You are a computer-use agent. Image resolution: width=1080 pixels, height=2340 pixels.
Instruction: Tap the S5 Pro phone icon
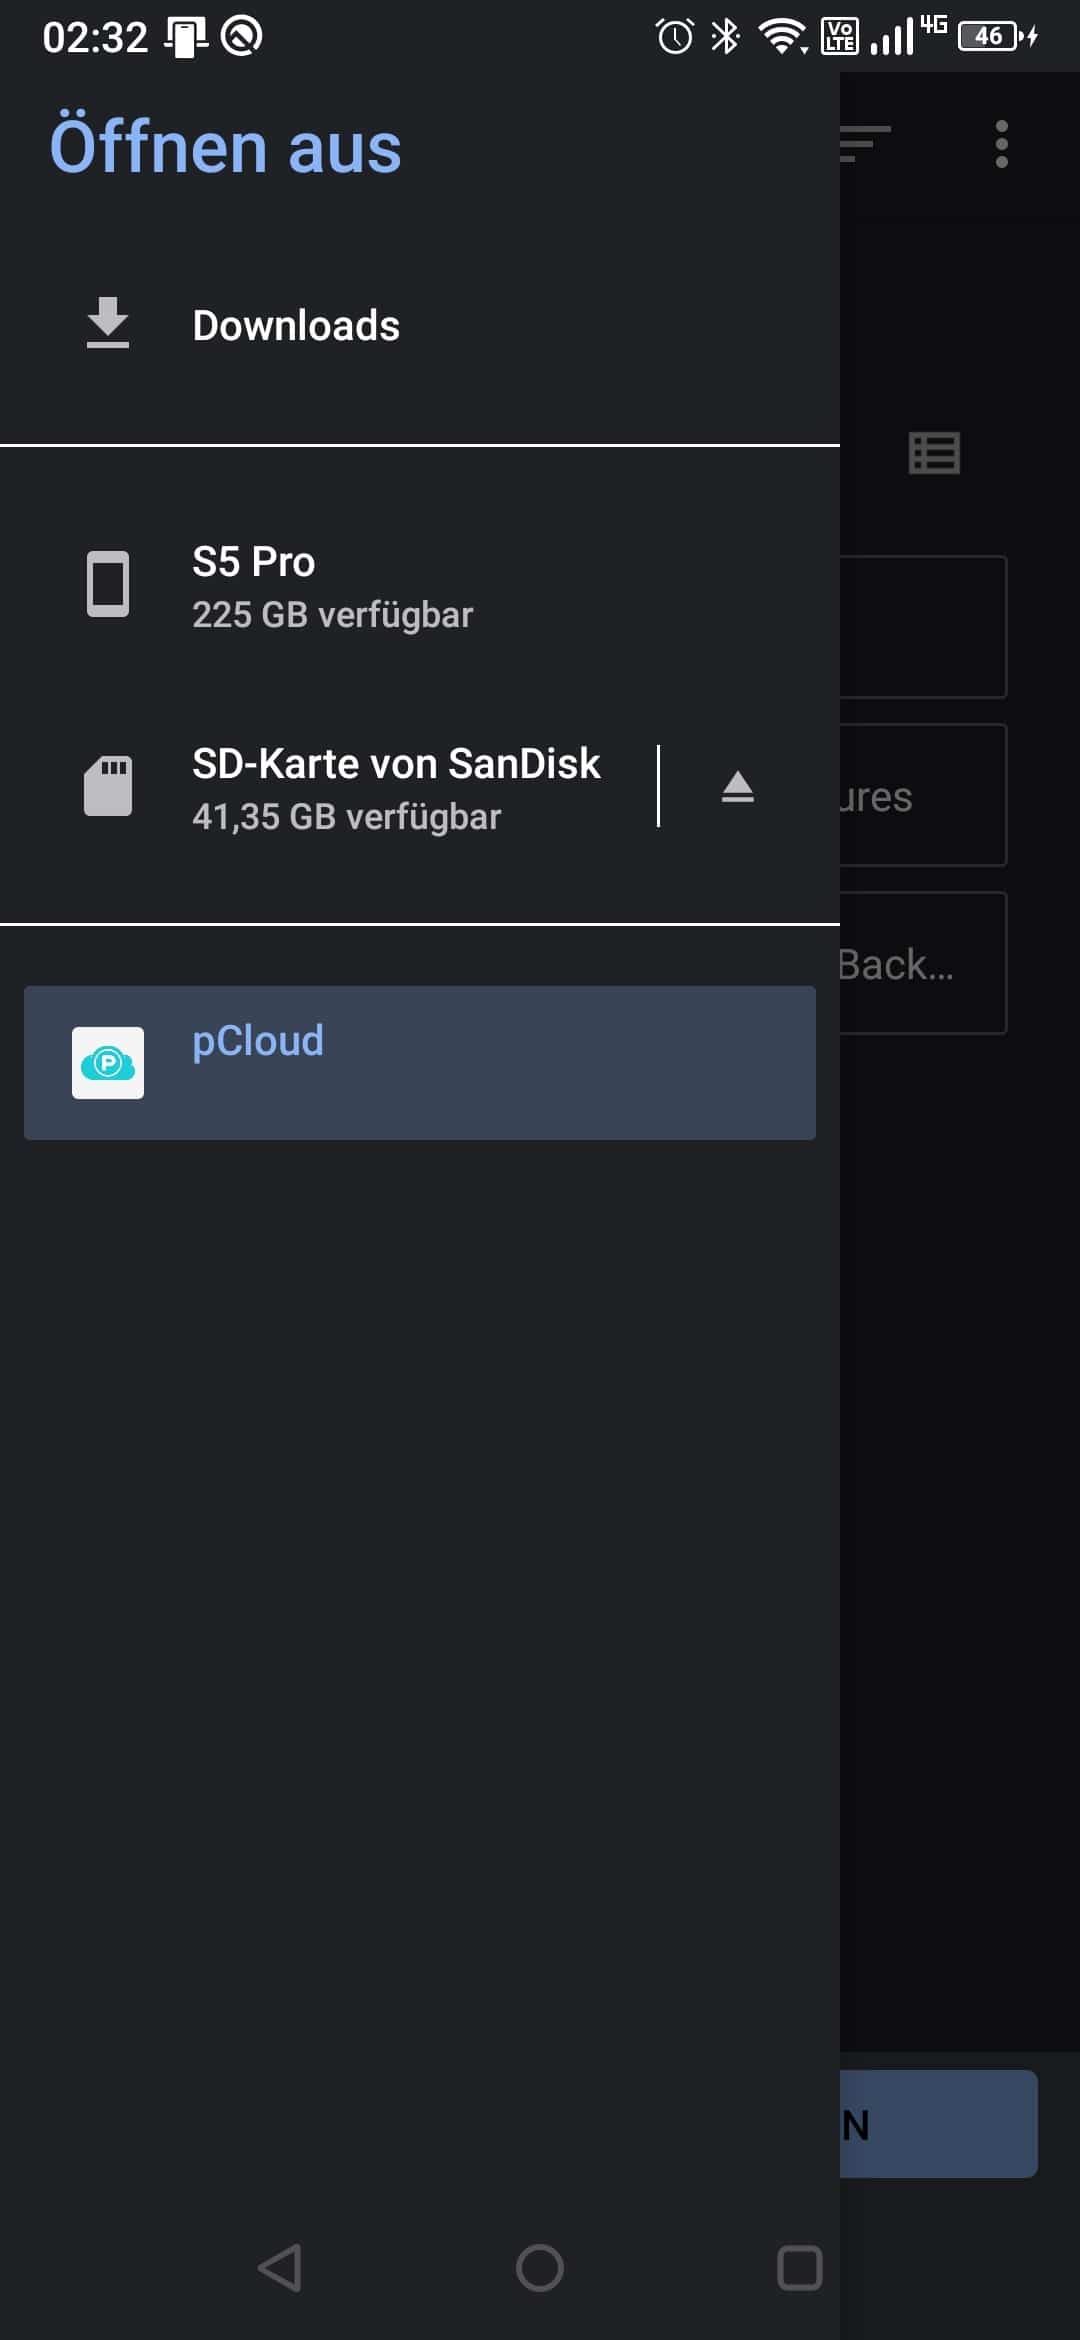point(108,584)
